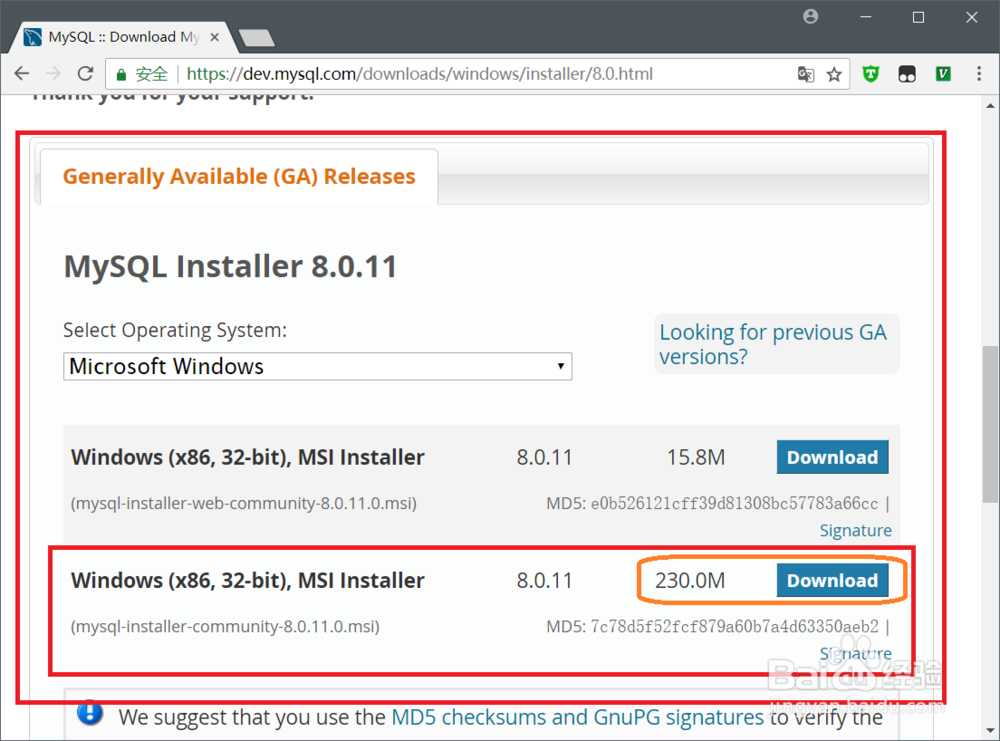Click the black mask extension icon
The image size is (1000, 741).
point(907,74)
